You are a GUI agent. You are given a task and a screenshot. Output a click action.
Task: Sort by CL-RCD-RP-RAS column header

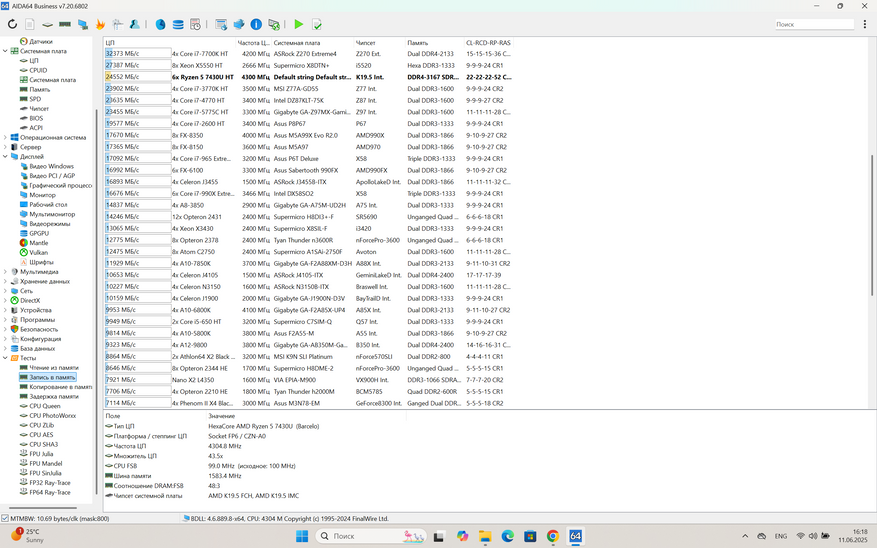(x=488, y=42)
